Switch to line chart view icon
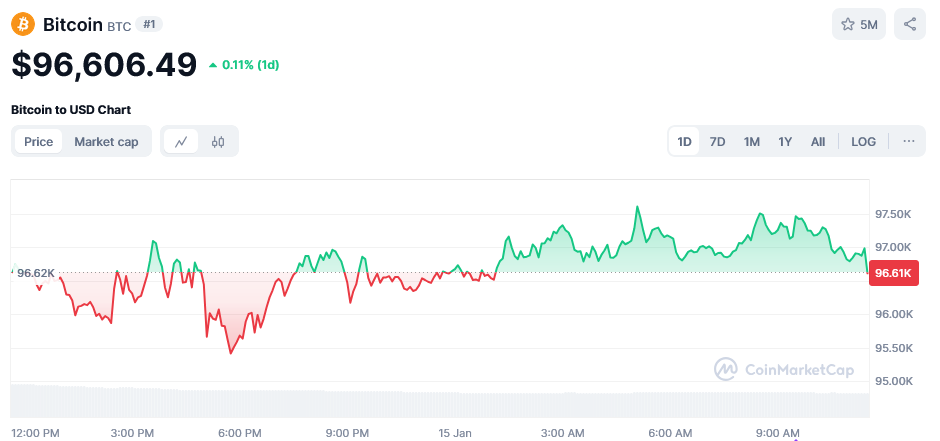This screenshot has height=441, width=940. coord(181,142)
